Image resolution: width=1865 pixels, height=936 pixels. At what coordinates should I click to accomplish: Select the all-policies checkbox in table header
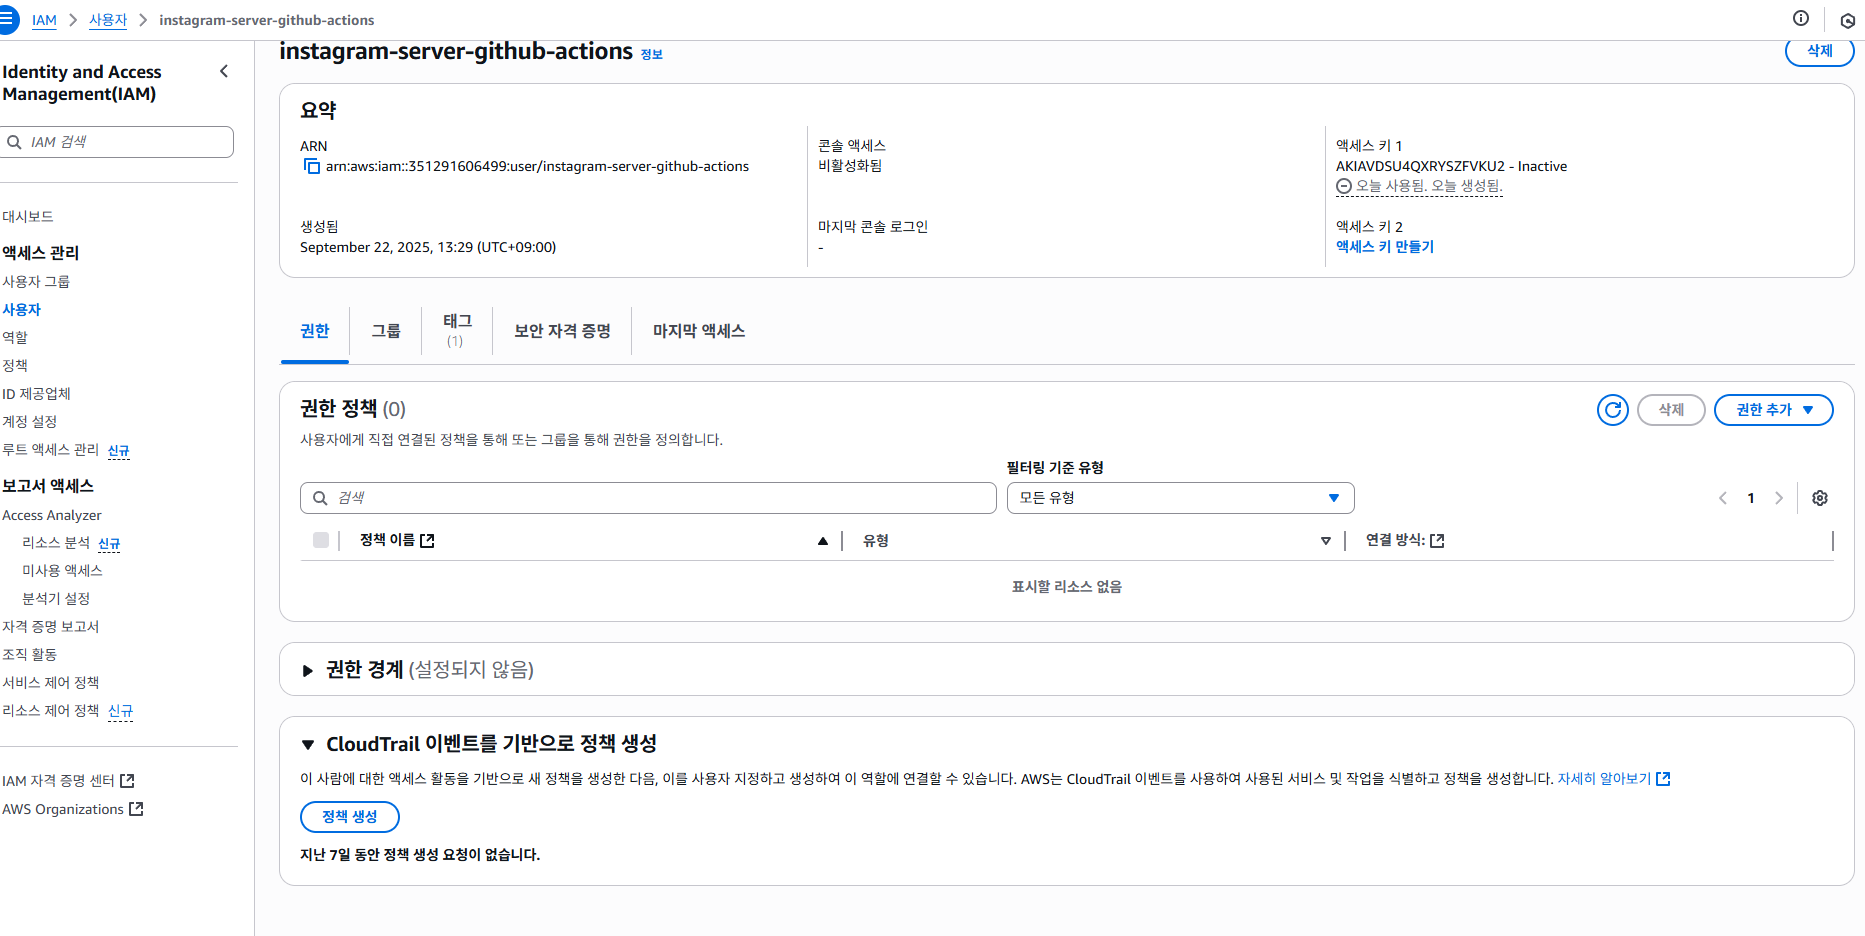(321, 540)
